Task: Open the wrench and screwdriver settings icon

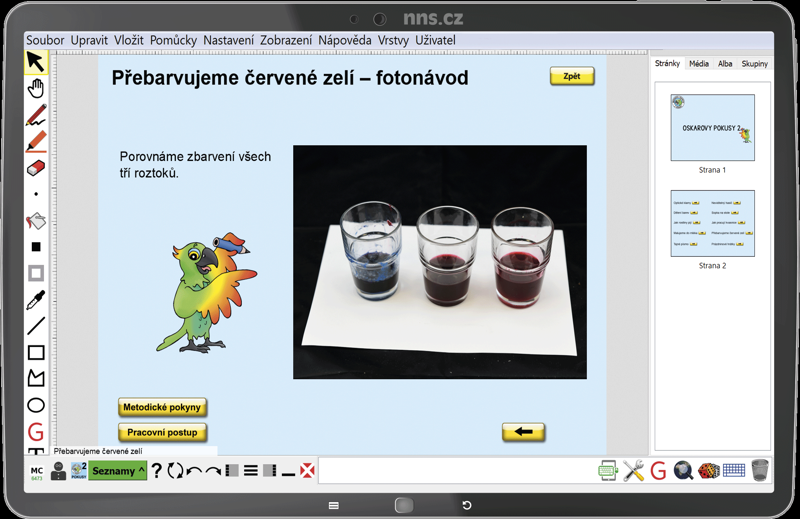Action: (633, 470)
